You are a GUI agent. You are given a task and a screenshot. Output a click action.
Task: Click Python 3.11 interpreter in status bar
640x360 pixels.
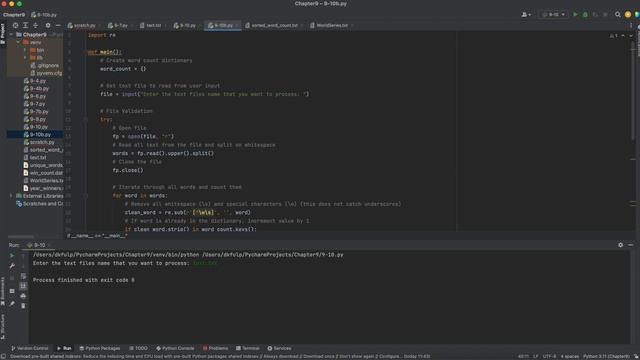606,357
